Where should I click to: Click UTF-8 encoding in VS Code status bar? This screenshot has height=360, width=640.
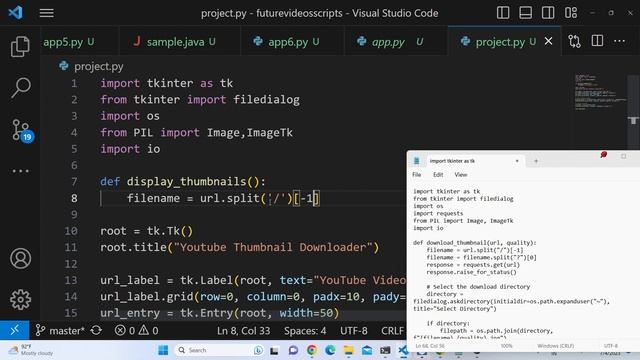point(353,331)
